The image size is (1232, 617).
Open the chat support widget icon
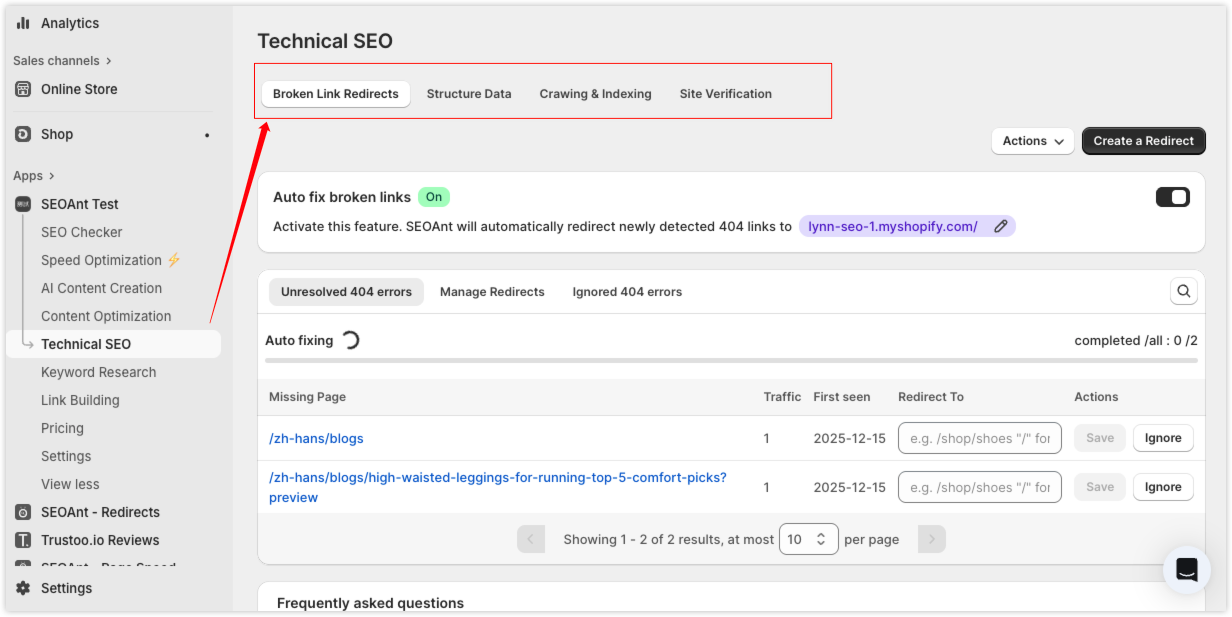[1186, 570]
